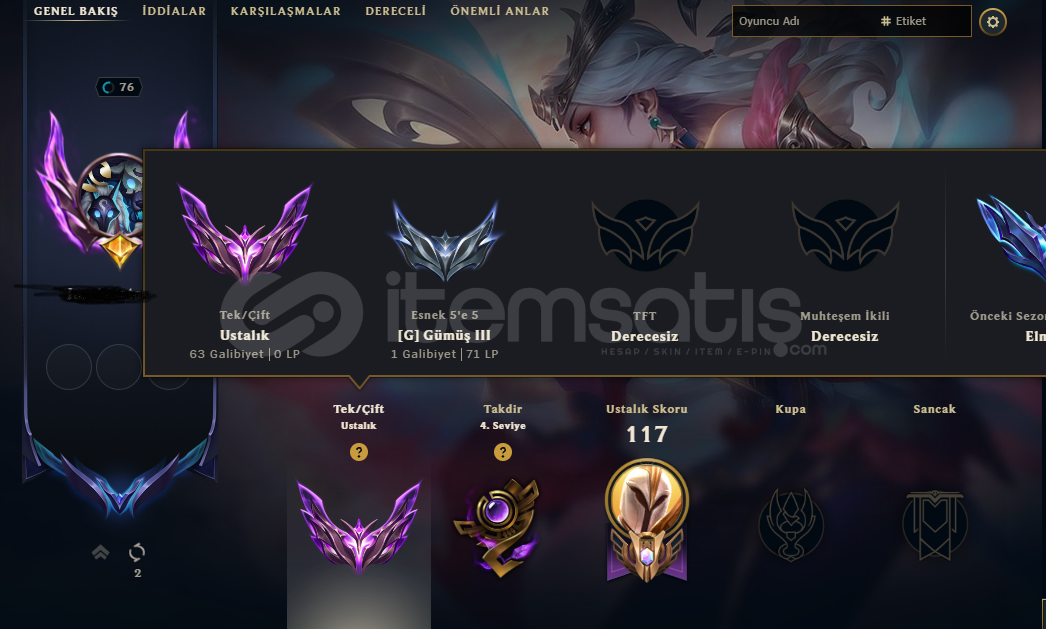Open the KARŞILAŞMALAR tab
The height and width of the screenshot is (629, 1046).
click(286, 11)
